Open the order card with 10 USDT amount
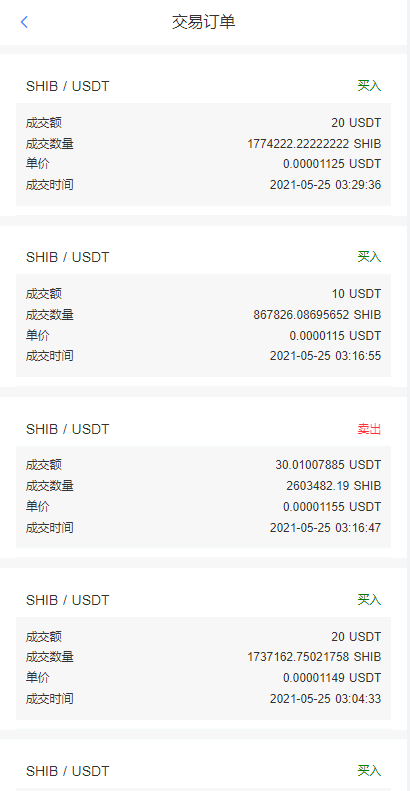The width and height of the screenshot is (410, 791). [x=203, y=306]
